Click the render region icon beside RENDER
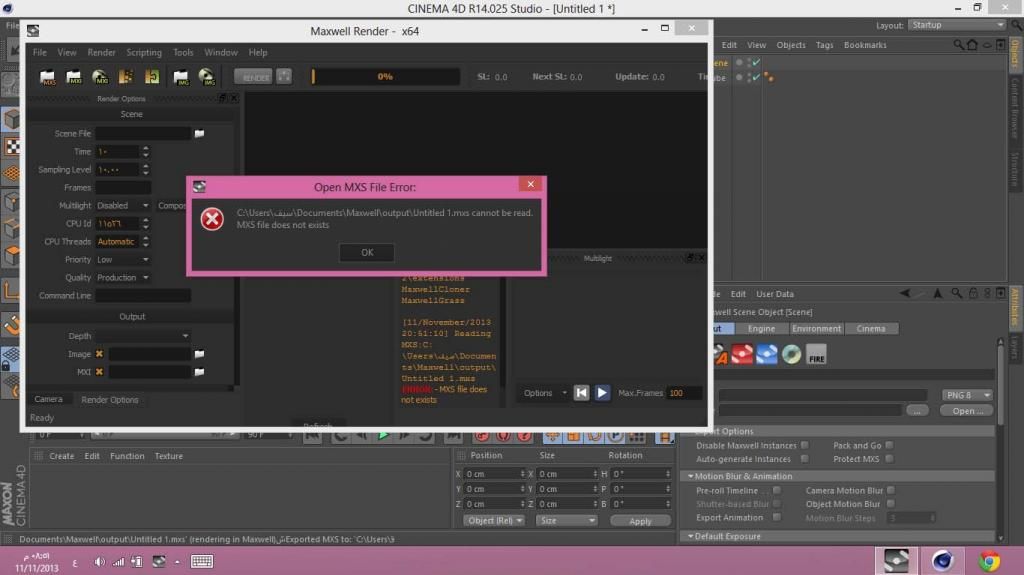The width and height of the screenshot is (1024, 575). pyautogui.click(x=284, y=76)
